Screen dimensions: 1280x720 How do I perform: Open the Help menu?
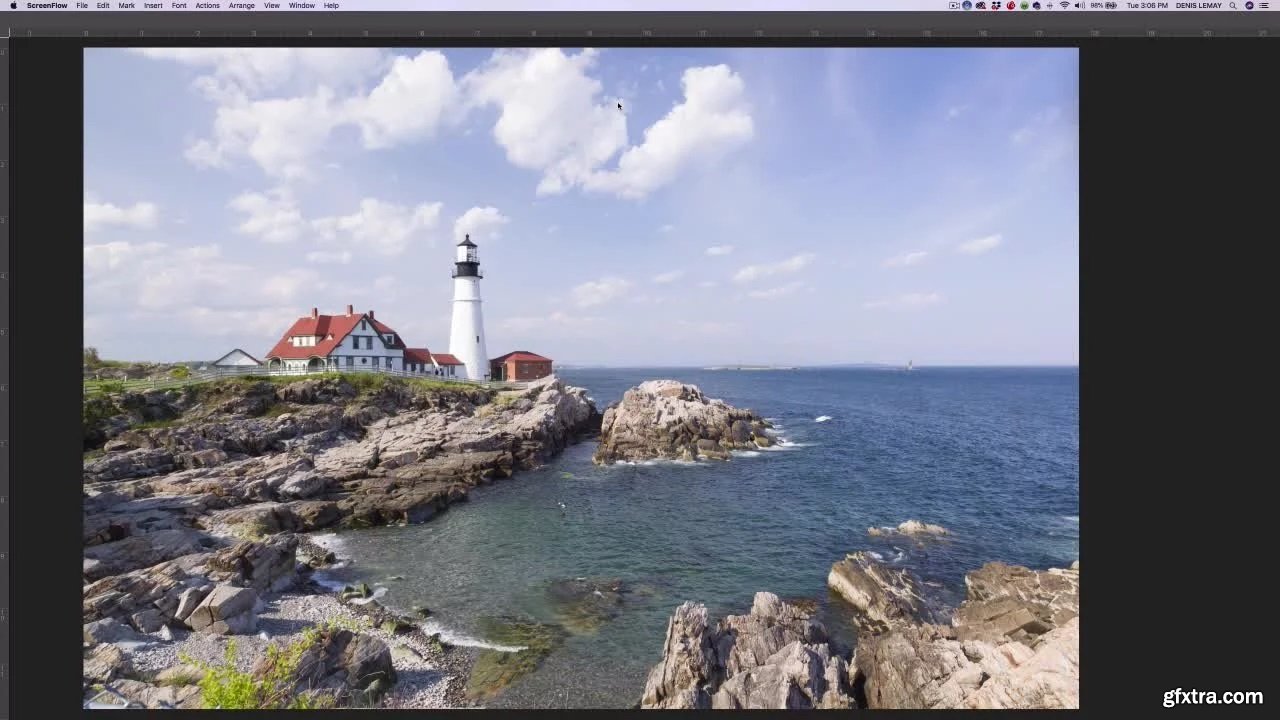point(331,5)
